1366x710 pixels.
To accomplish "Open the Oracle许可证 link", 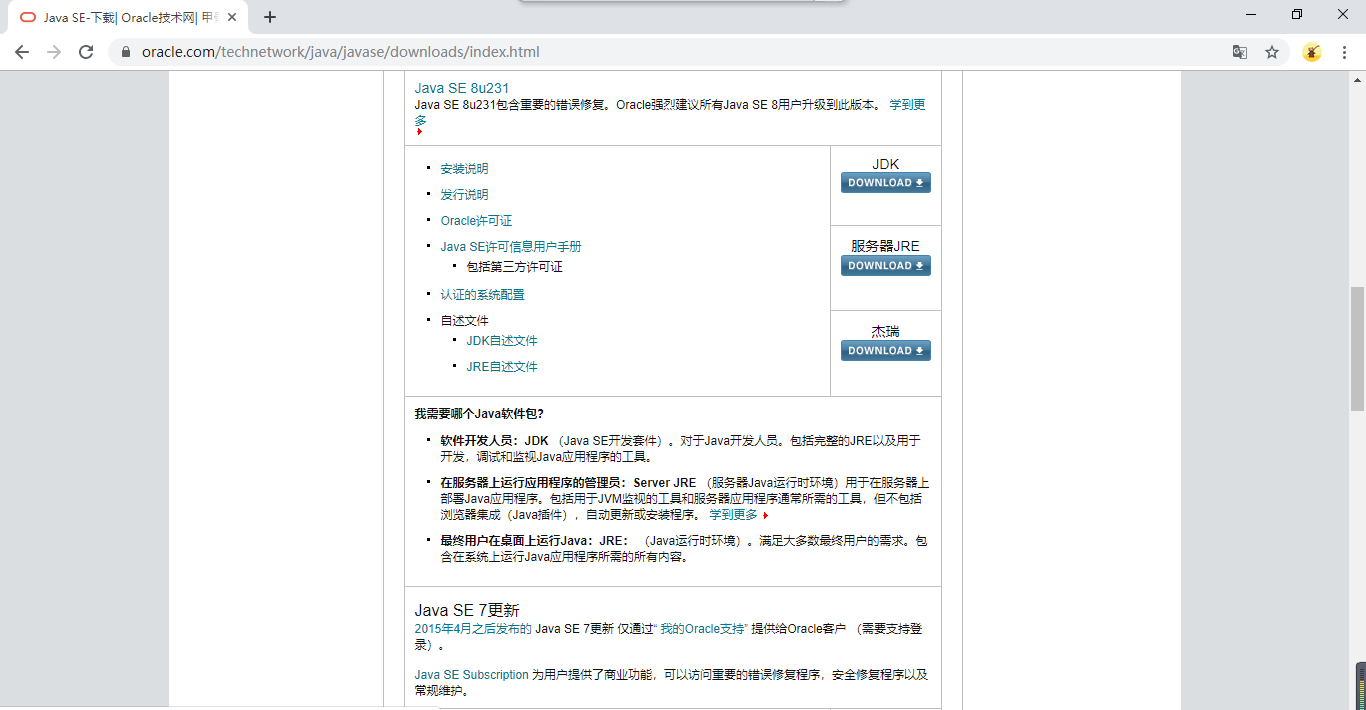I will click(x=476, y=221).
